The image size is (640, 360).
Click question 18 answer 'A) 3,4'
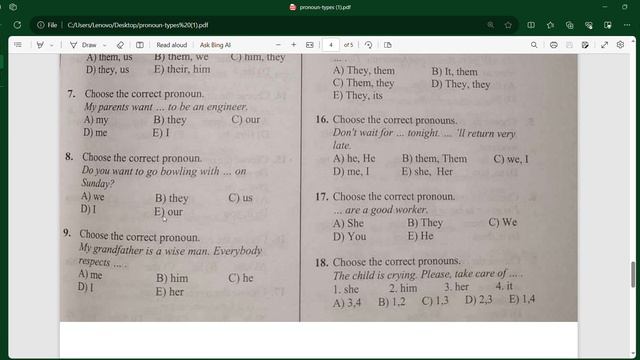347,302
